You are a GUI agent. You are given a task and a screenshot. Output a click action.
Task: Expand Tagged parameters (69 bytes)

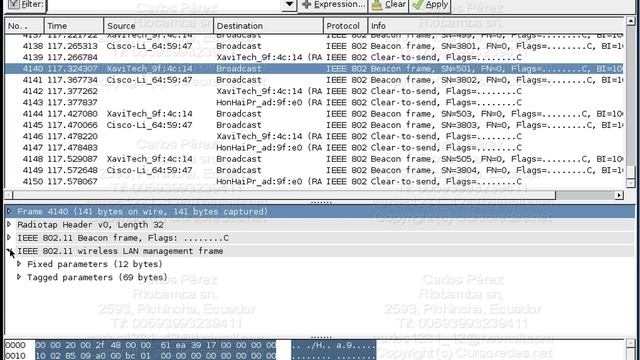(19, 277)
